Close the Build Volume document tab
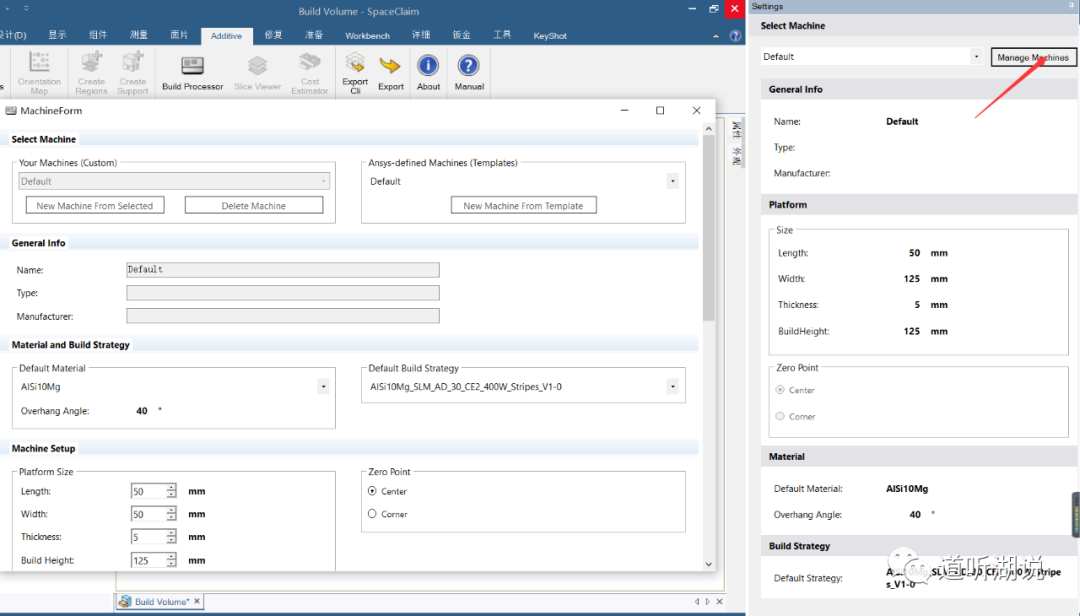Screen dimensions: 1080x616 pyautogui.click(x=197, y=601)
